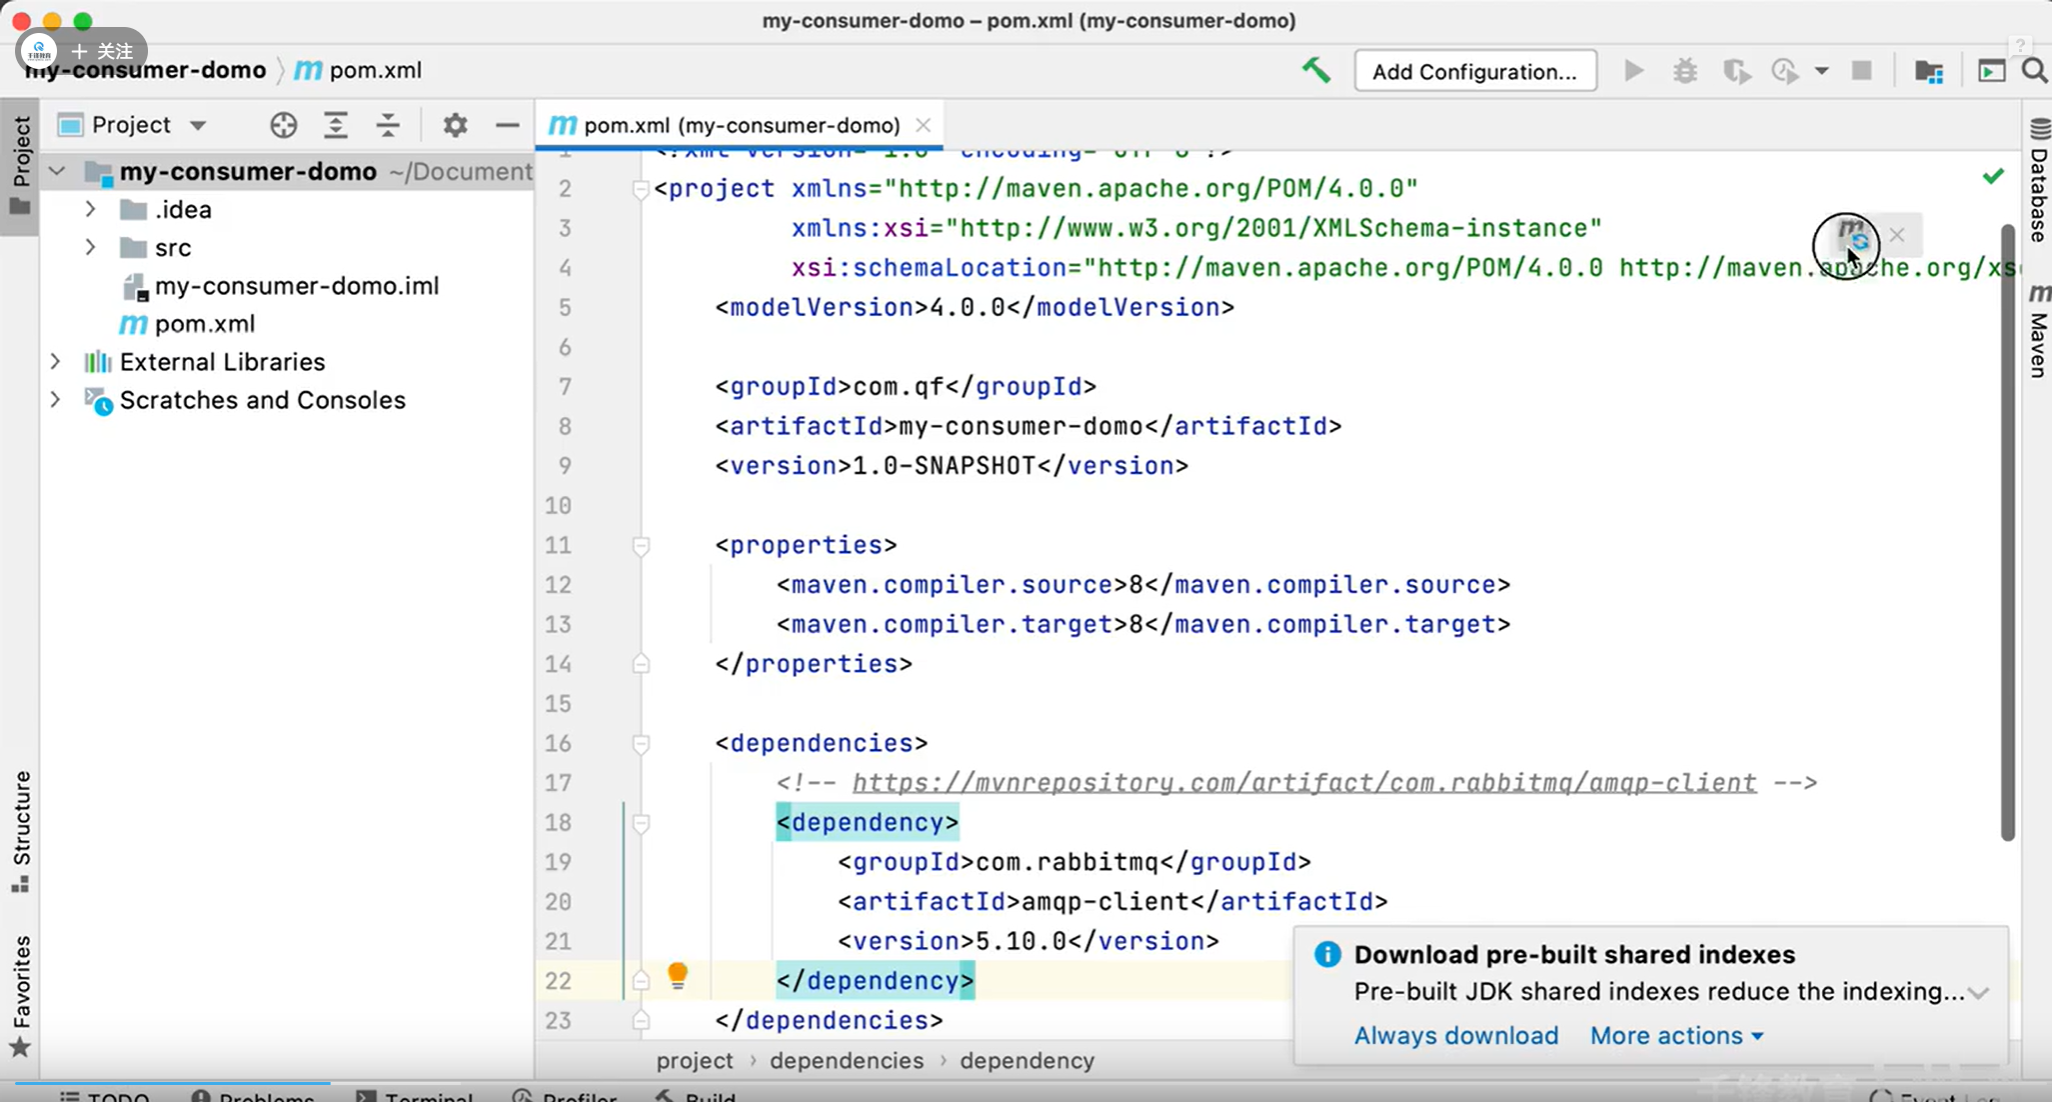The height and width of the screenshot is (1102, 2052).
Task: Expand the External Libraries node
Action: click(x=56, y=361)
